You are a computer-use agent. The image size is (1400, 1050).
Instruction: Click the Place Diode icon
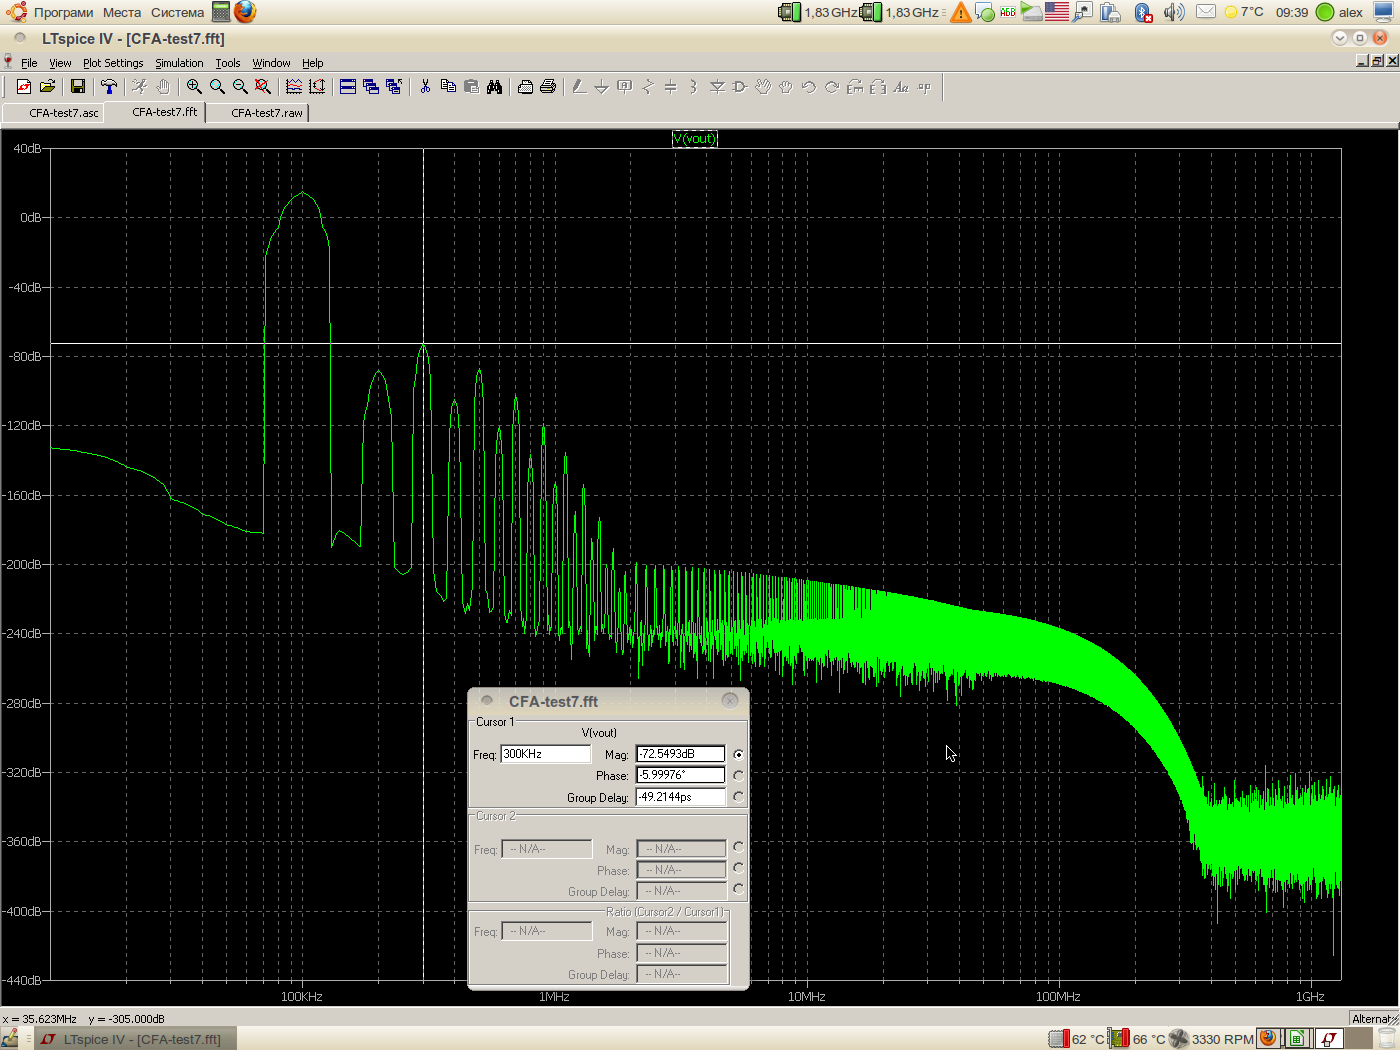pos(717,87)
